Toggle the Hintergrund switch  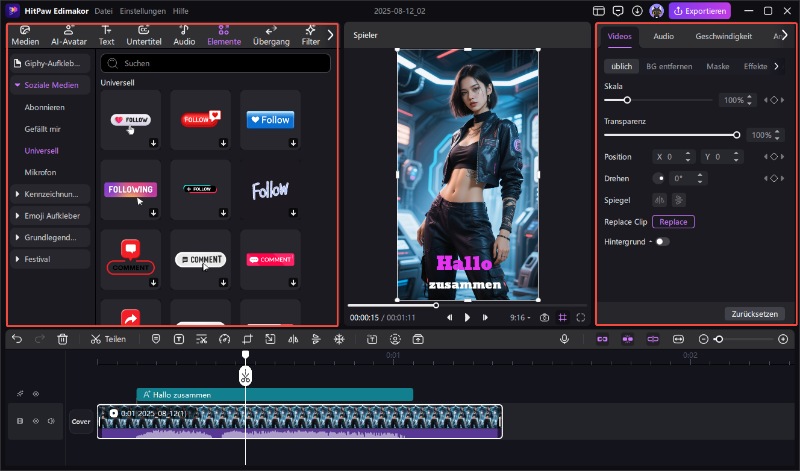(x=662, y=241)
